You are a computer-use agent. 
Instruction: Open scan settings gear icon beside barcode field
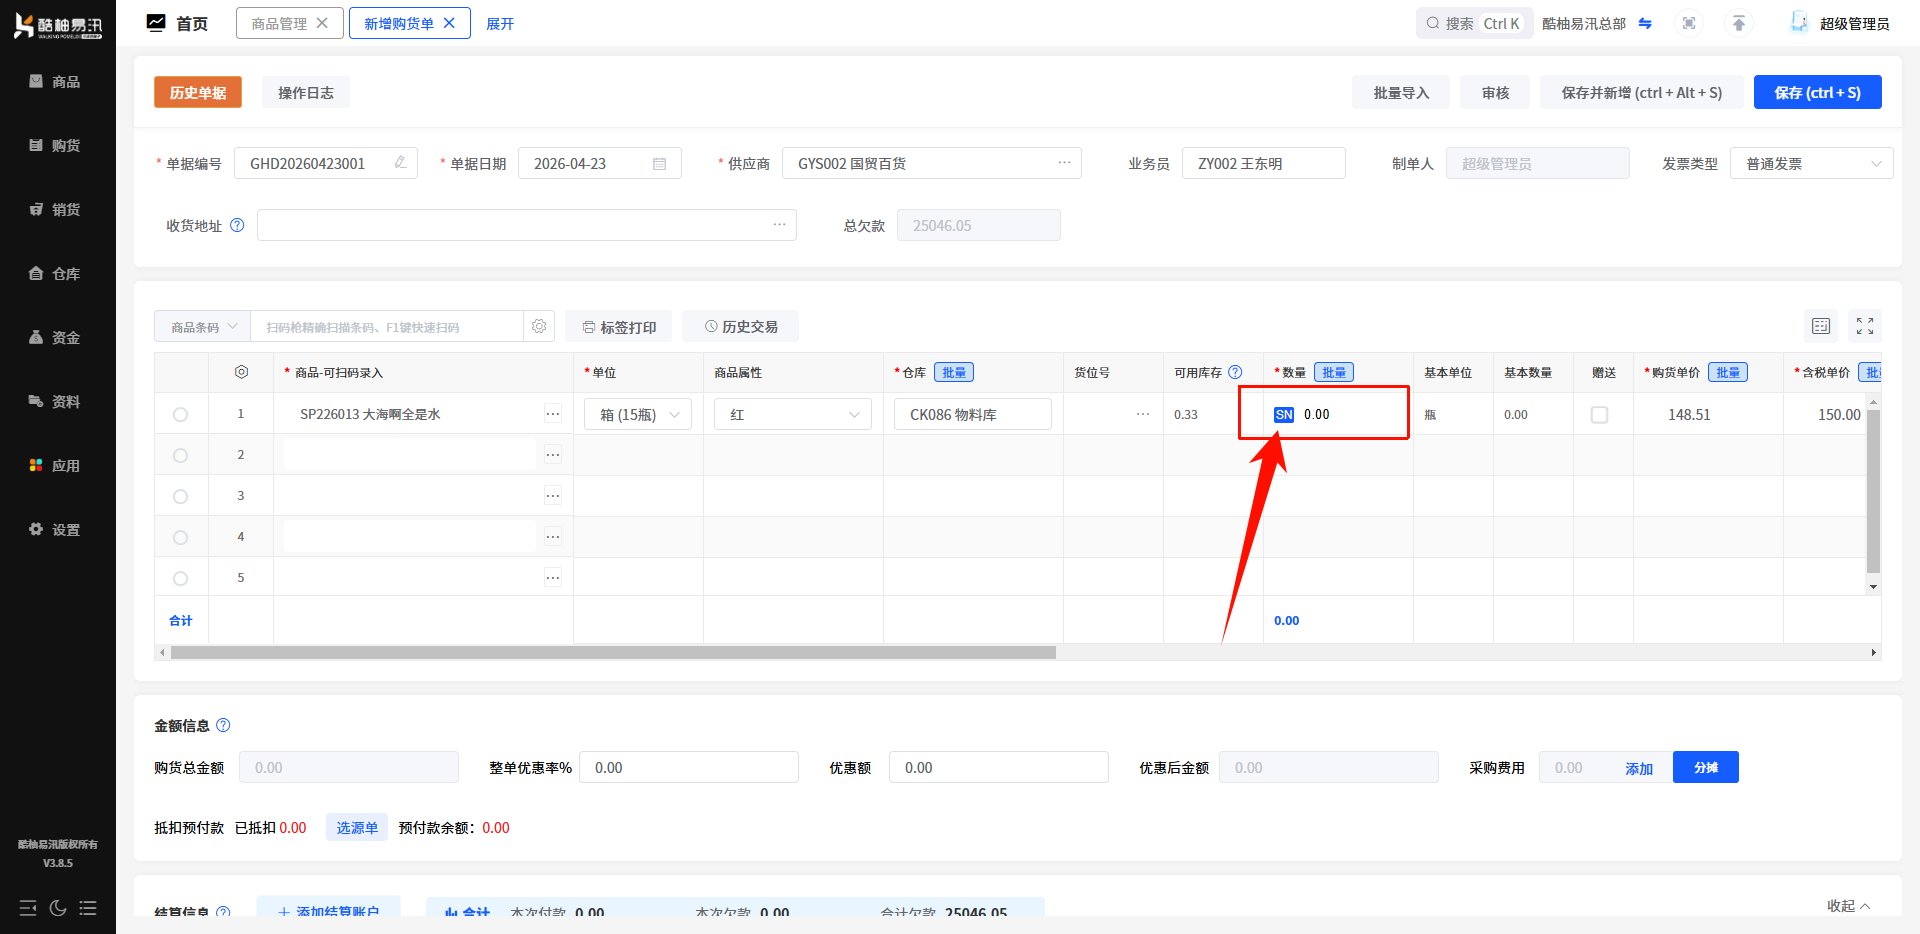point(539,327)
